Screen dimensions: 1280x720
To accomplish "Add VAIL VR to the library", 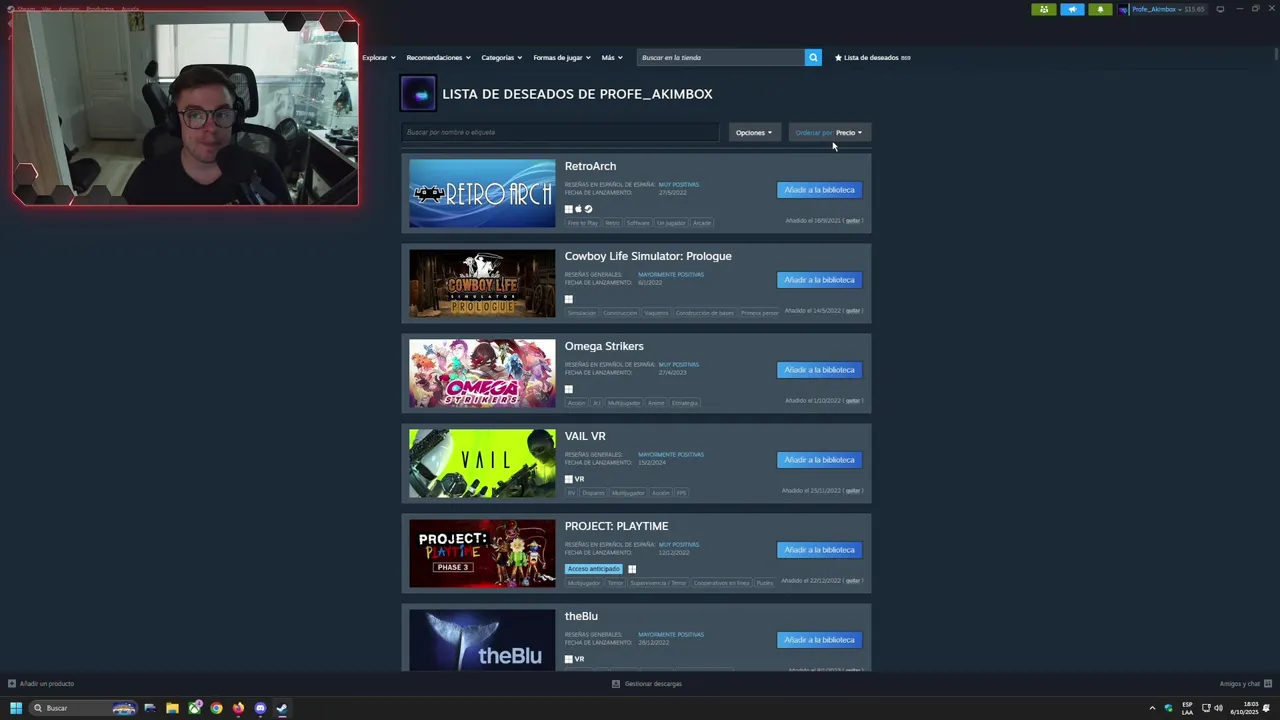I will (819, 460).
